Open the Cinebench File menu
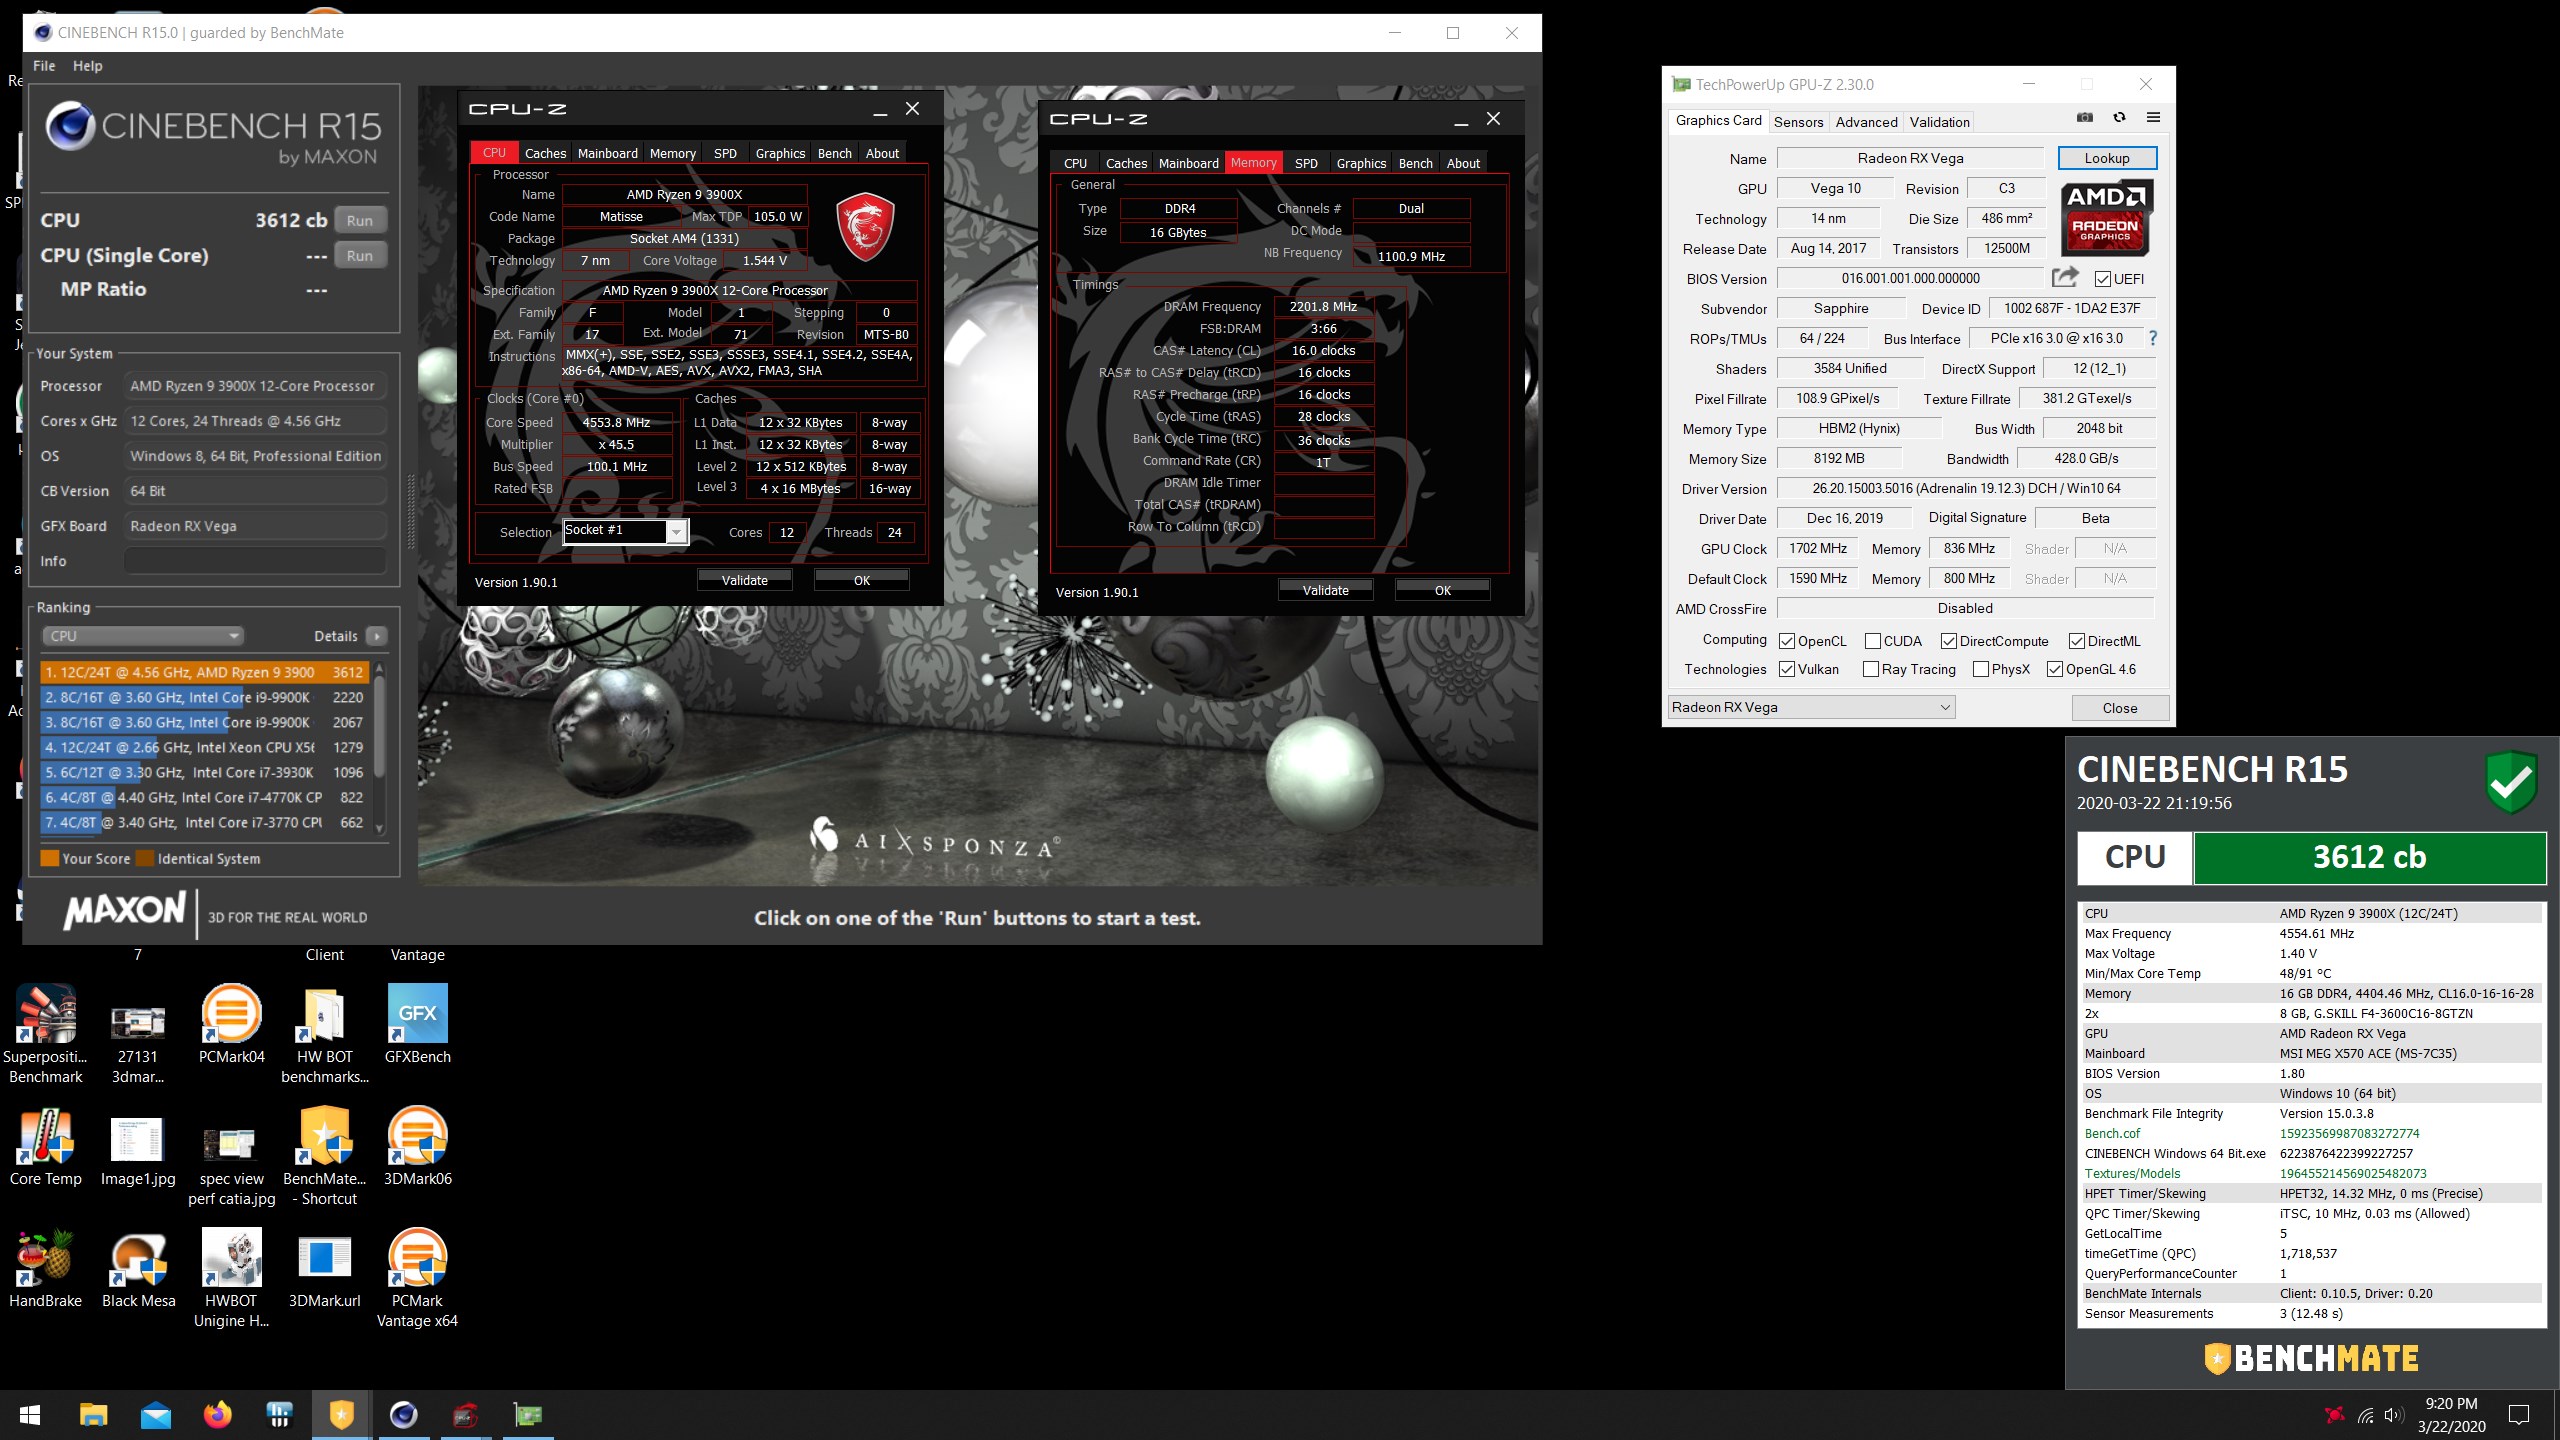Viewport: 2560px width, 1440px height. [x=44, y=66]
